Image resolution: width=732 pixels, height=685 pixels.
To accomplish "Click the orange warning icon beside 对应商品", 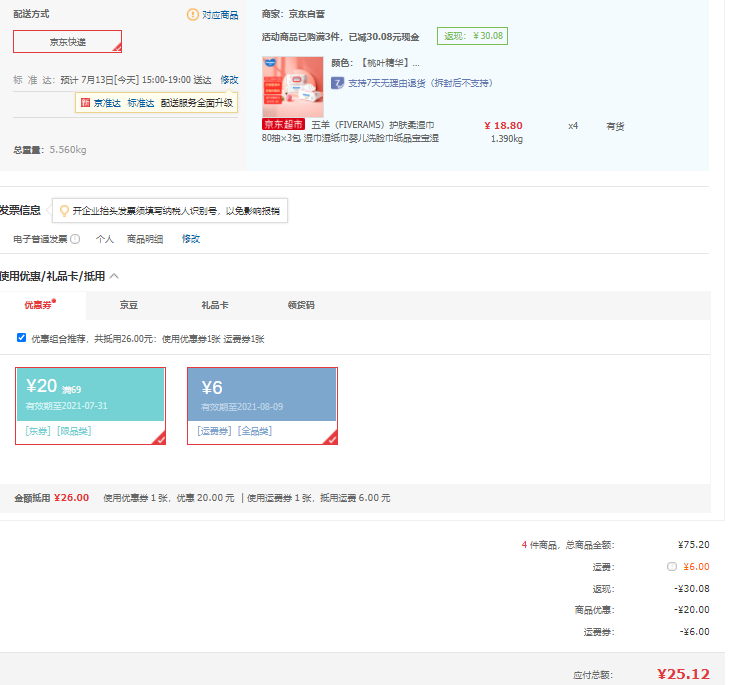I will pyautogui.click(x=192, y=14).
